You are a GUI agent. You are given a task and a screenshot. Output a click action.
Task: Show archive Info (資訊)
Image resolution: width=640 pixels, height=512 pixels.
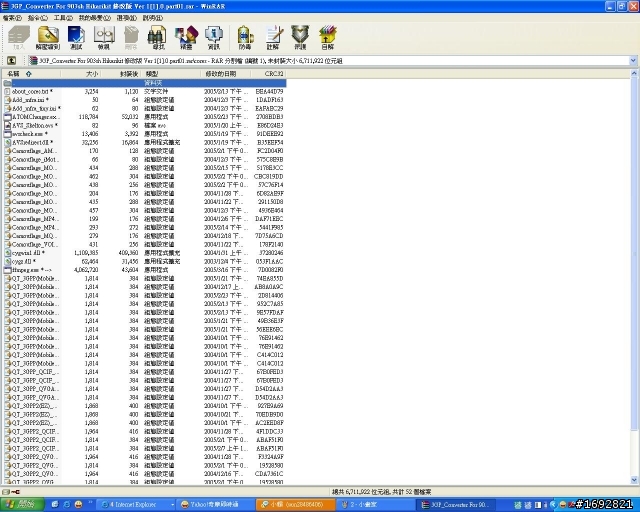(213, 38)
